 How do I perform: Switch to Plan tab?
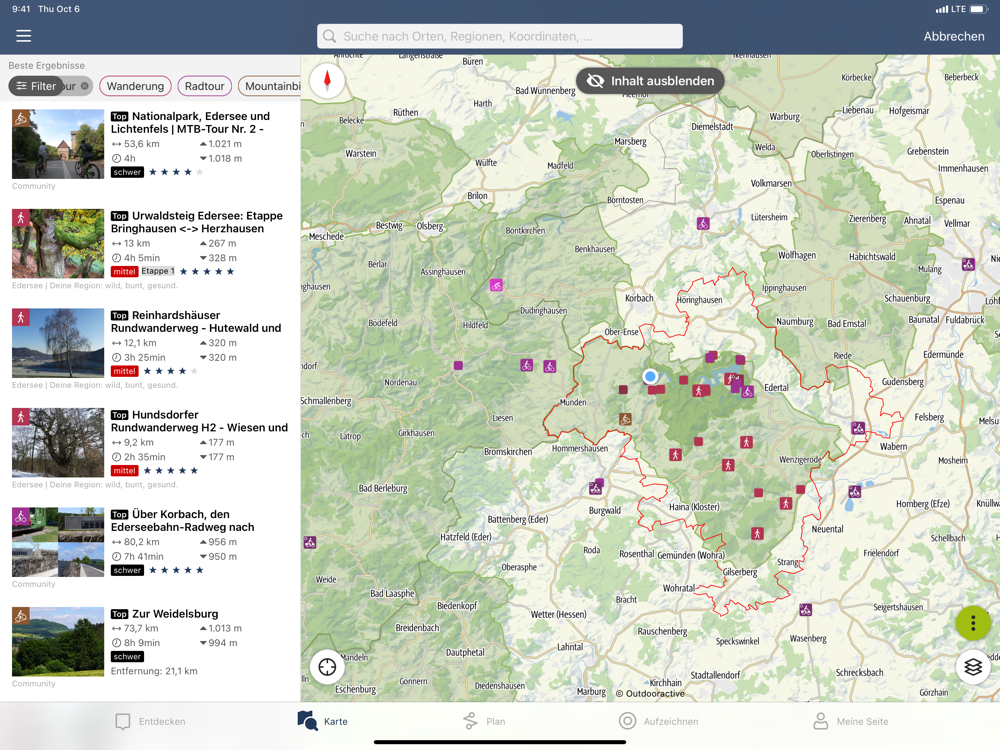(x=484, y=721)
